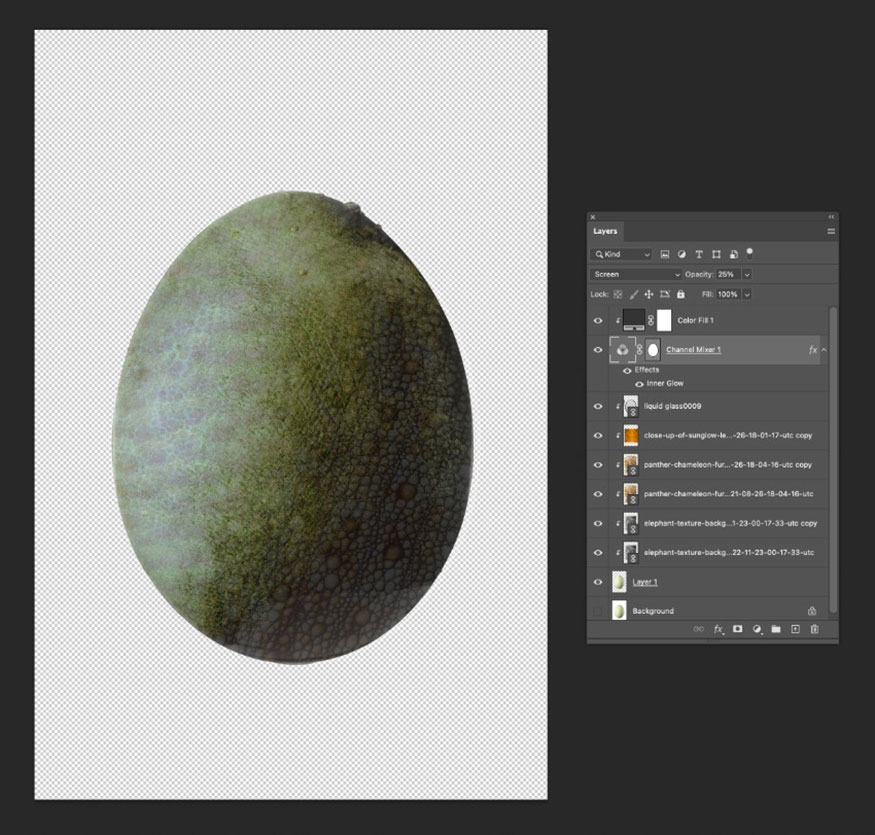Filter layers by shape layer icon
875x835 pixels.
(716, 255)
